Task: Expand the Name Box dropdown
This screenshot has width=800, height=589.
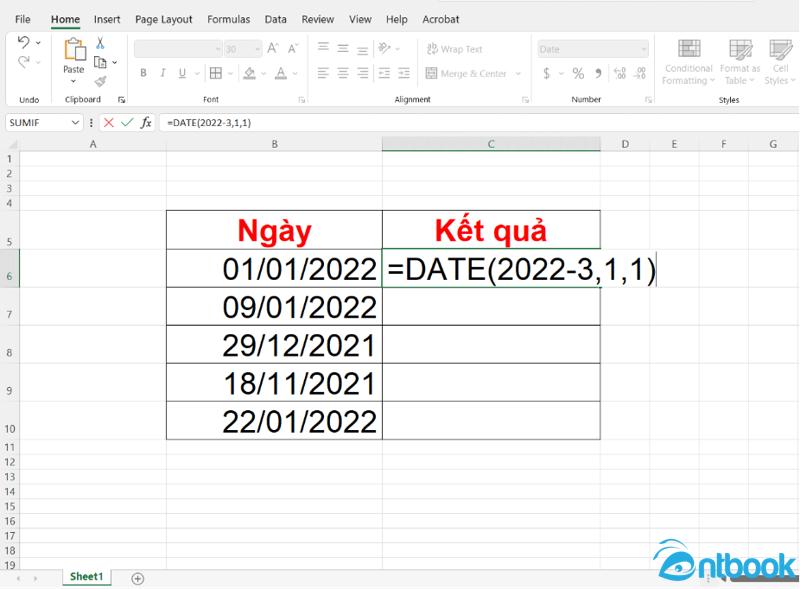Action: [75, 122]
